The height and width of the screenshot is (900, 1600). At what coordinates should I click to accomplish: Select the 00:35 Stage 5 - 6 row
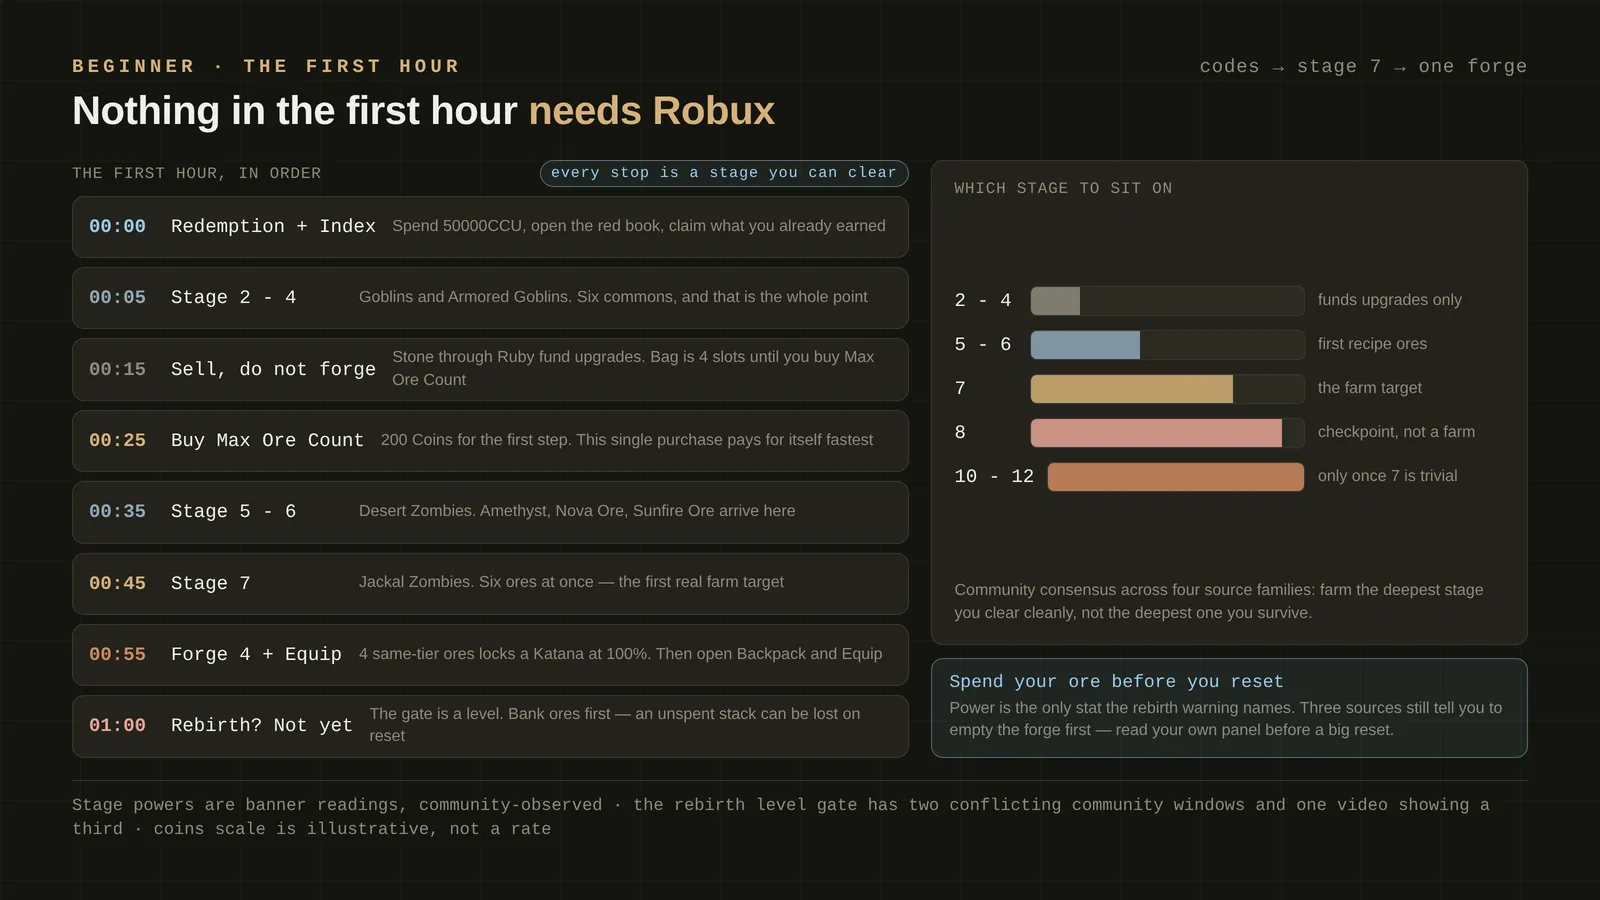coord(490,512)
